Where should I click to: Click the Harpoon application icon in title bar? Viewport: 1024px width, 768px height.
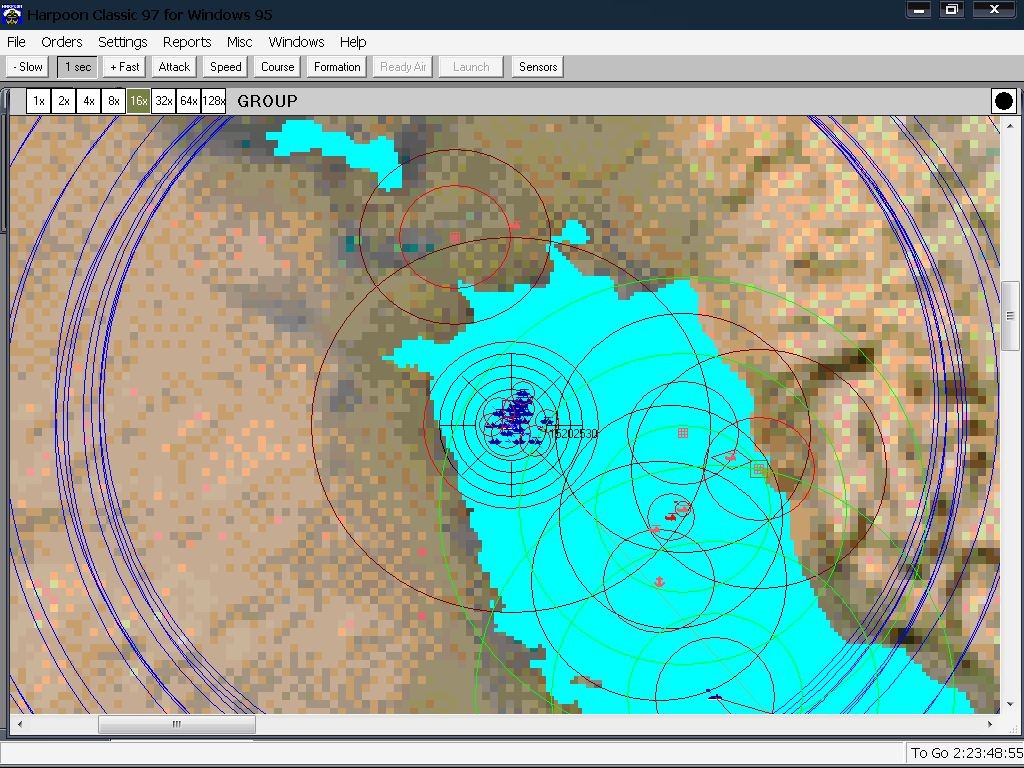(12, 14)
